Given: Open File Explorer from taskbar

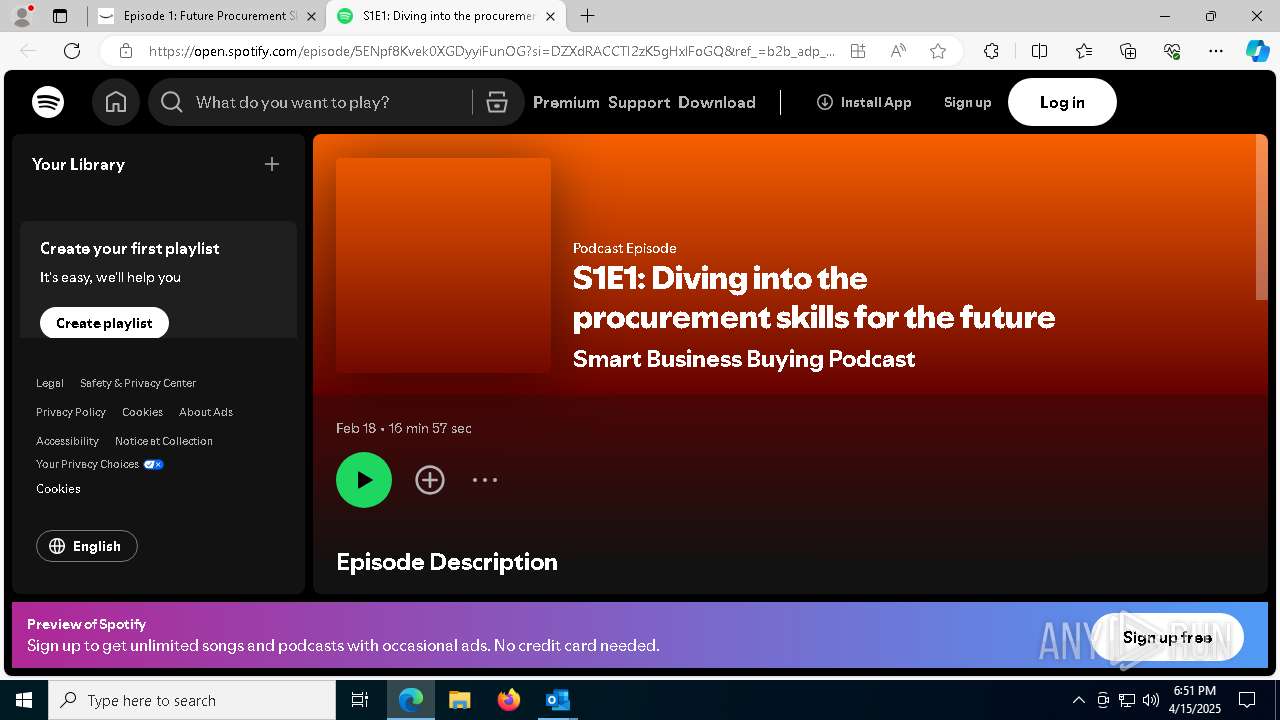Looking at the screenshot, I should click(459, 700).
